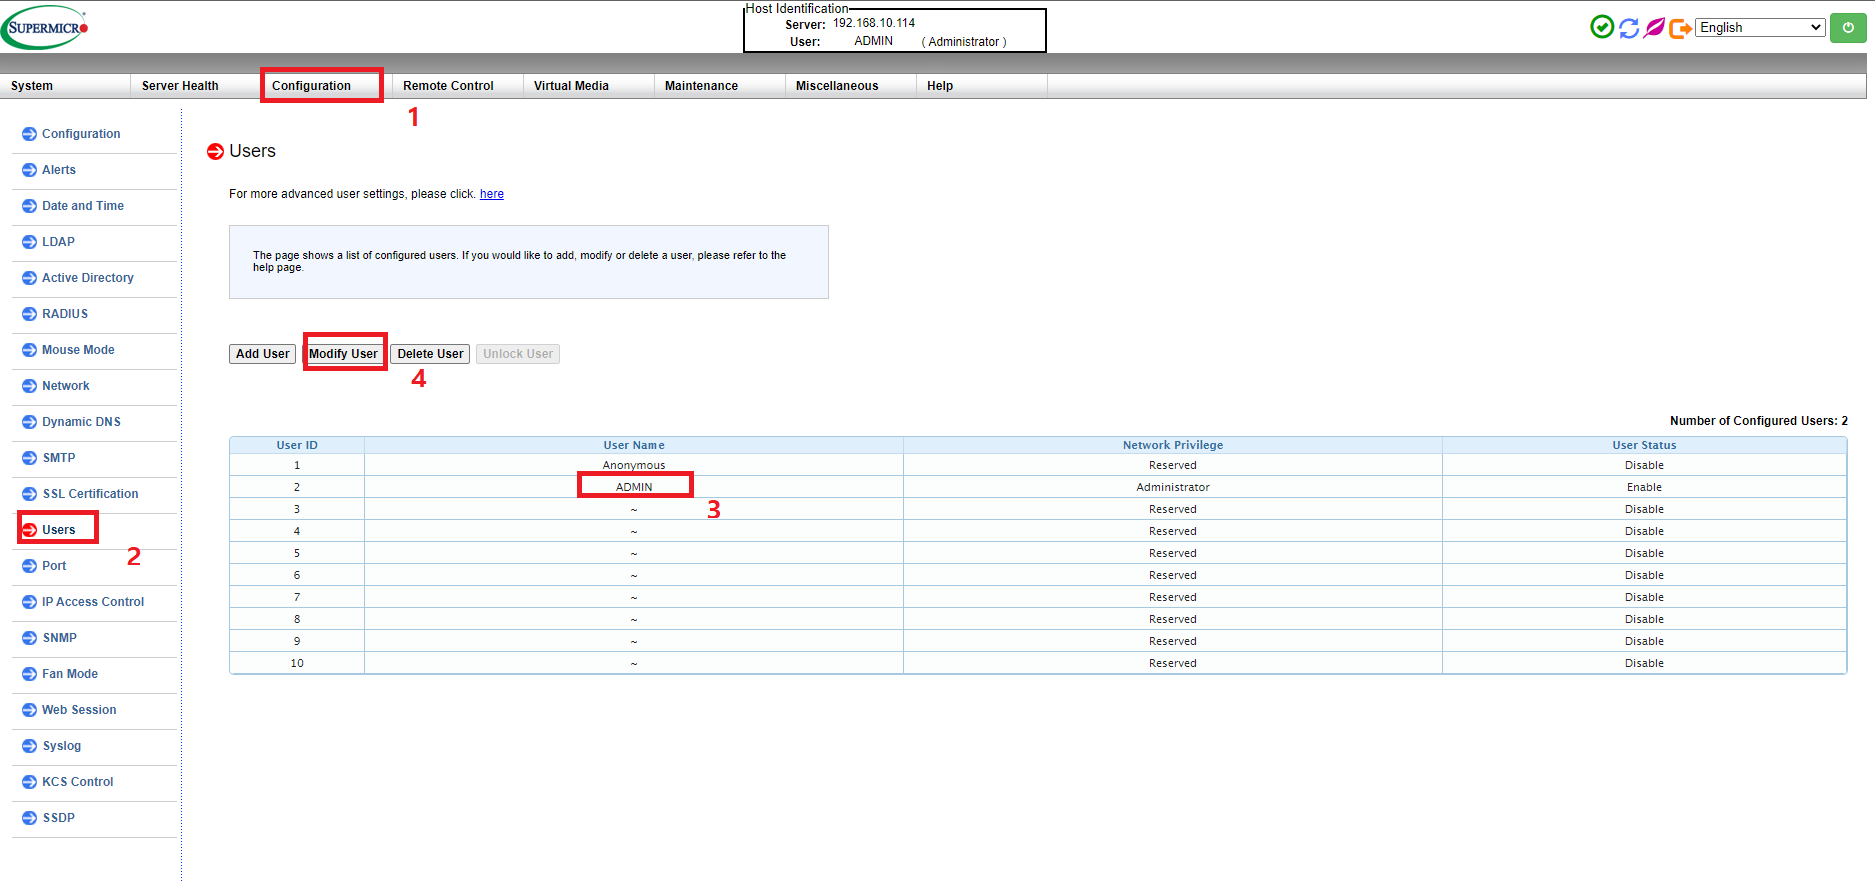Click the magenta leaf icon
This screenshot has width=1875, height=881.
point(1655,28)
